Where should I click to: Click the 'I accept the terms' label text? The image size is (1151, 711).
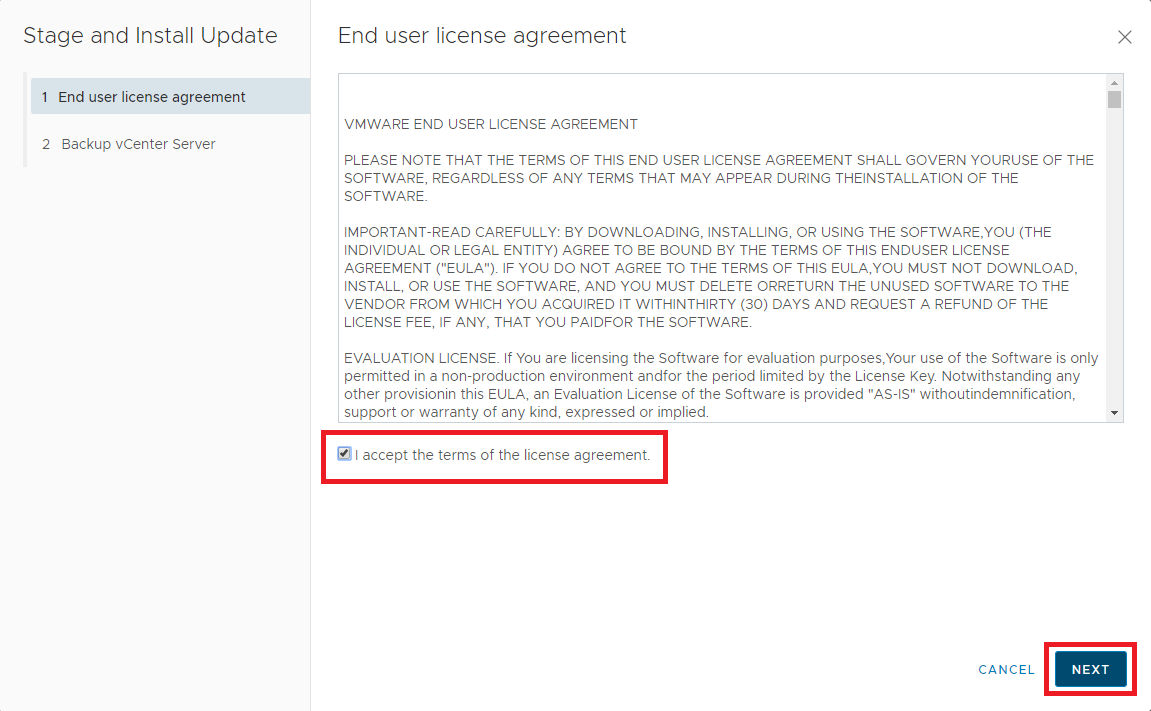pos(502,455)
